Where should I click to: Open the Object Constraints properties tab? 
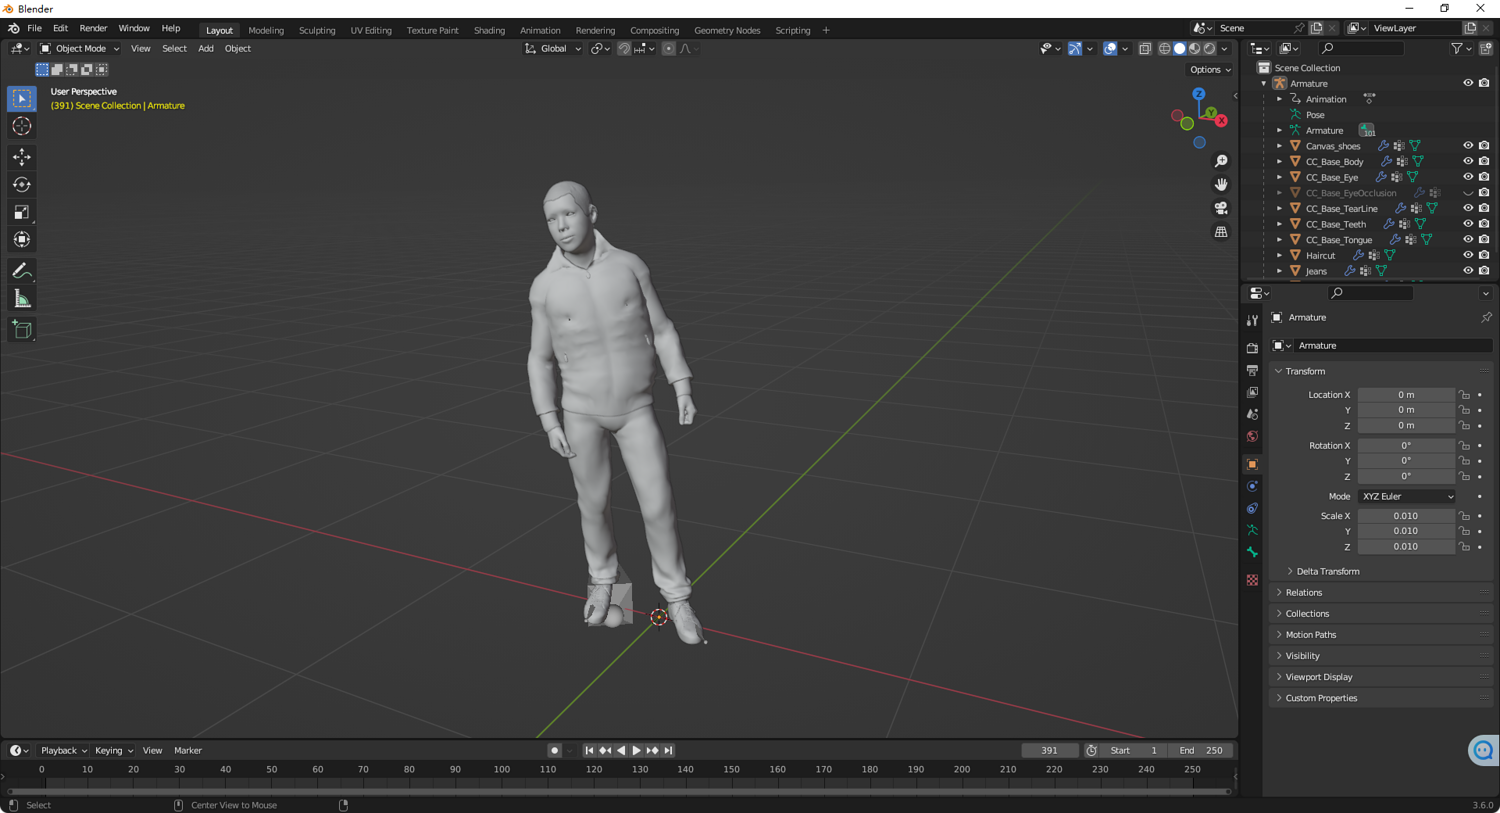tap(1252, 508)
